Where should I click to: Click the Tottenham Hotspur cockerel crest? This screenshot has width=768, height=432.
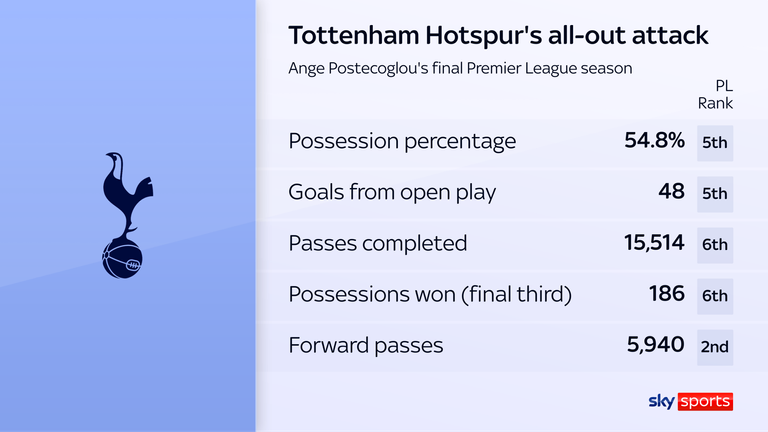click(127, 215)
